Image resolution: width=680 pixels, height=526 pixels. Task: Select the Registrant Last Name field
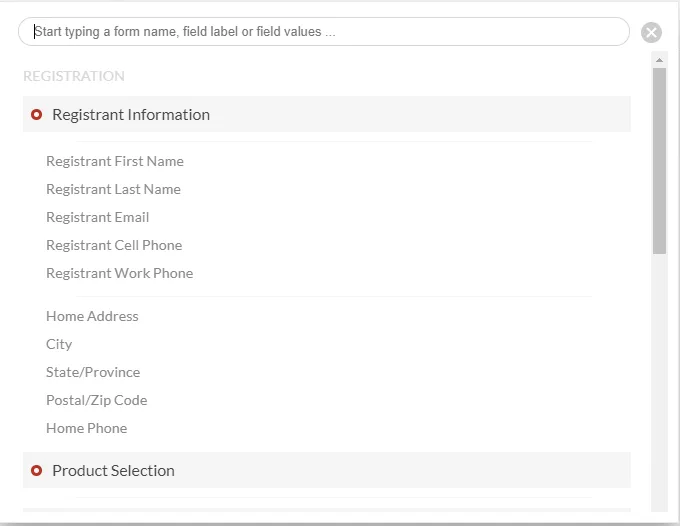pos(113,189)
